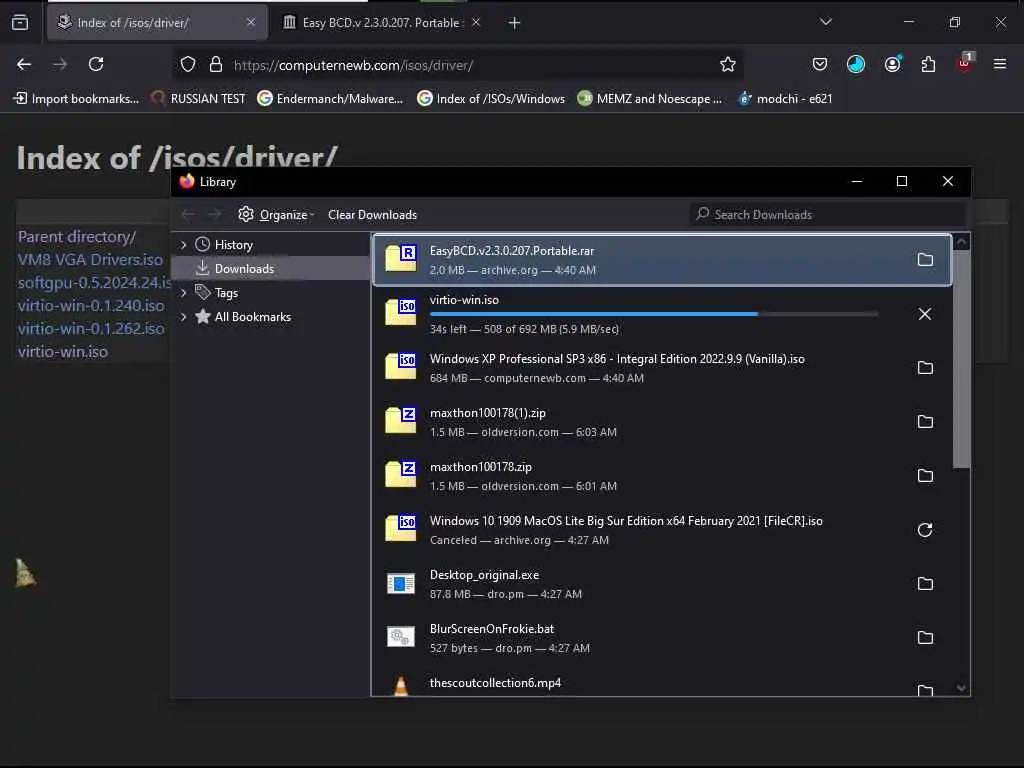Show Desktop_original.exe in its folder
Screen dimensions: 1024x768
tap(925, 584)
